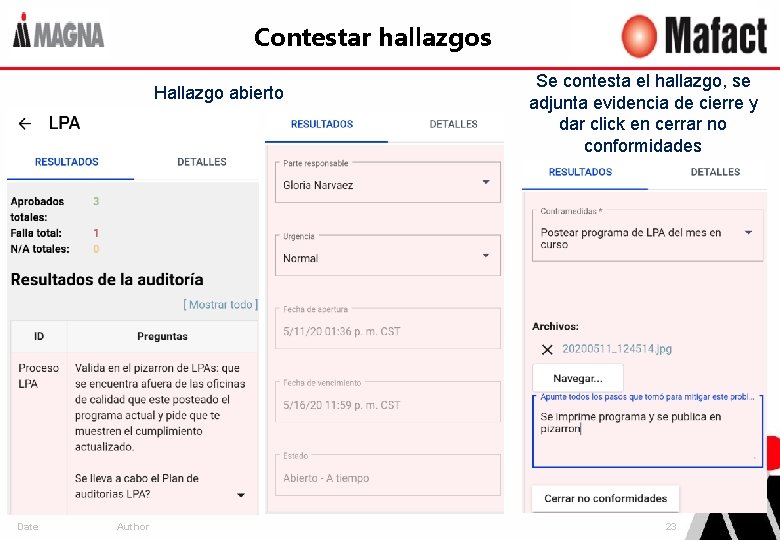Click the Aprobados totales value 3
This screenshot has height=540, width=780.
coord(96,201)
